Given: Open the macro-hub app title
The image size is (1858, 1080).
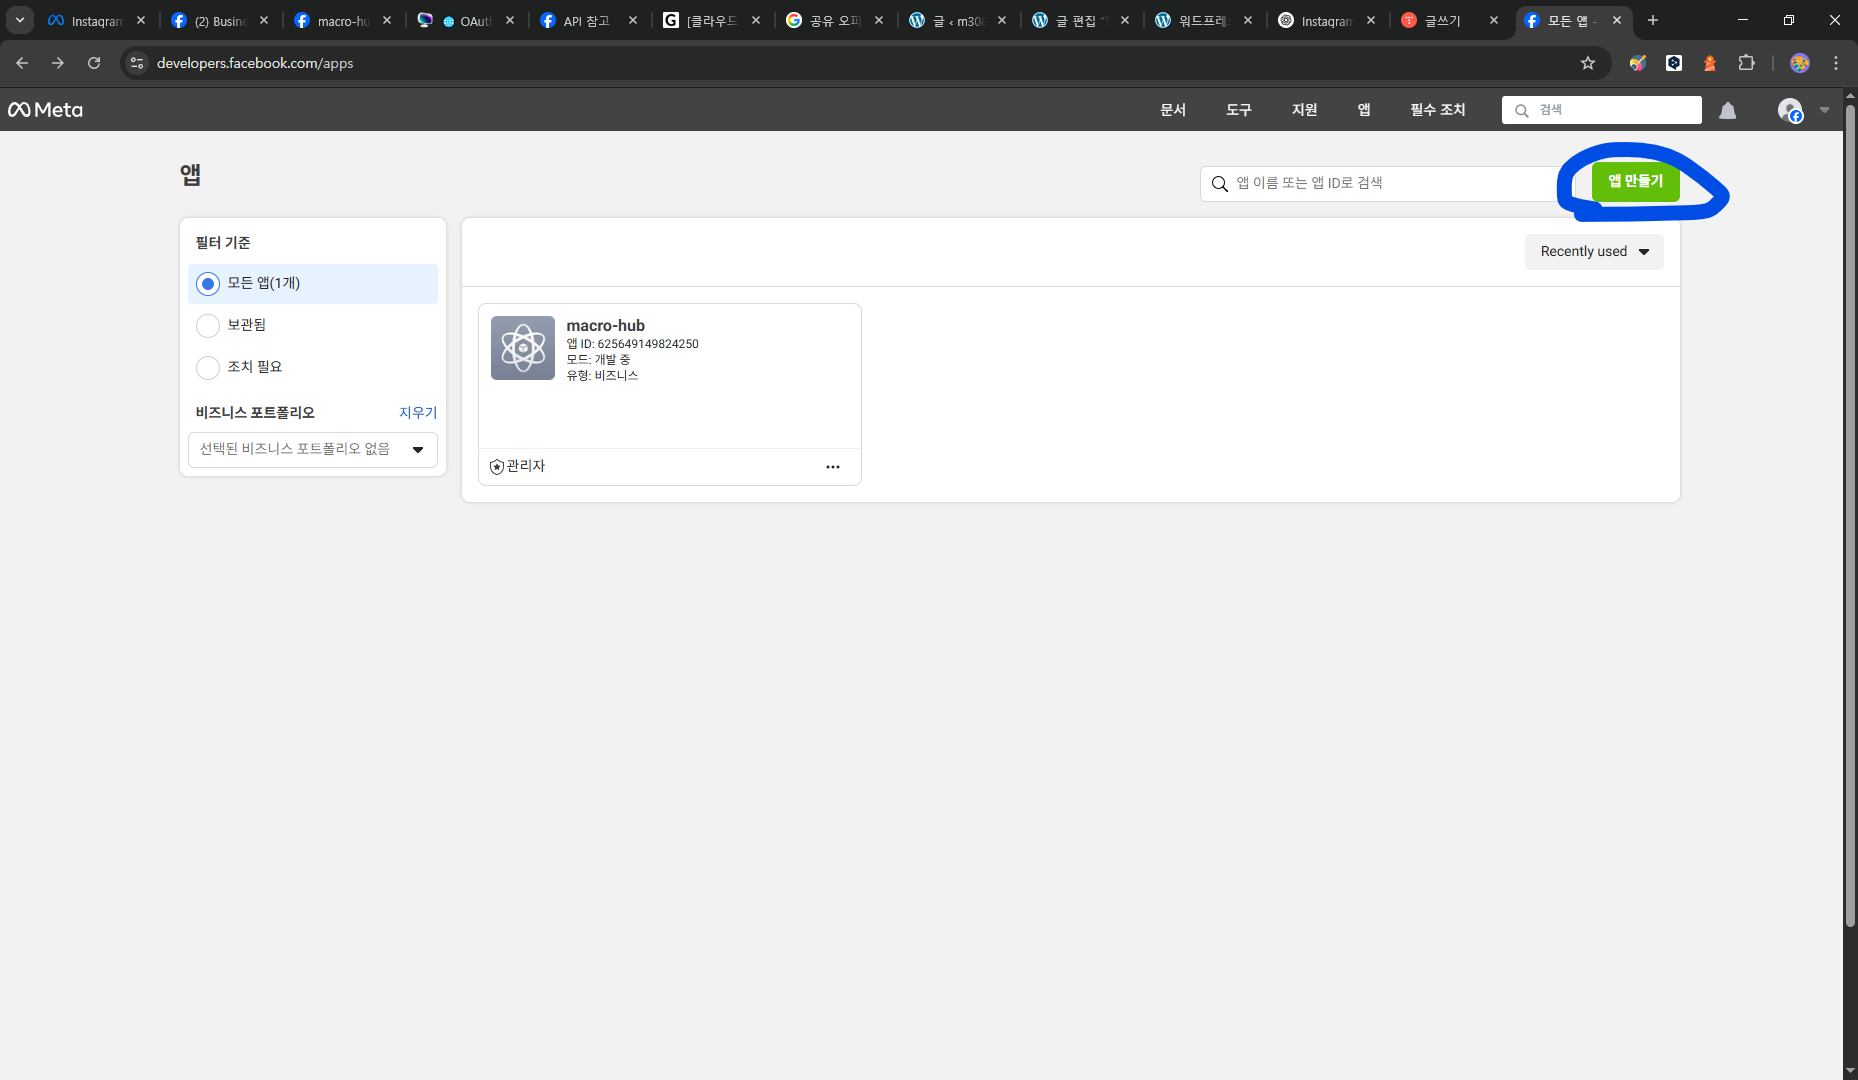Looking at the screenshot, I should point(605,326).
